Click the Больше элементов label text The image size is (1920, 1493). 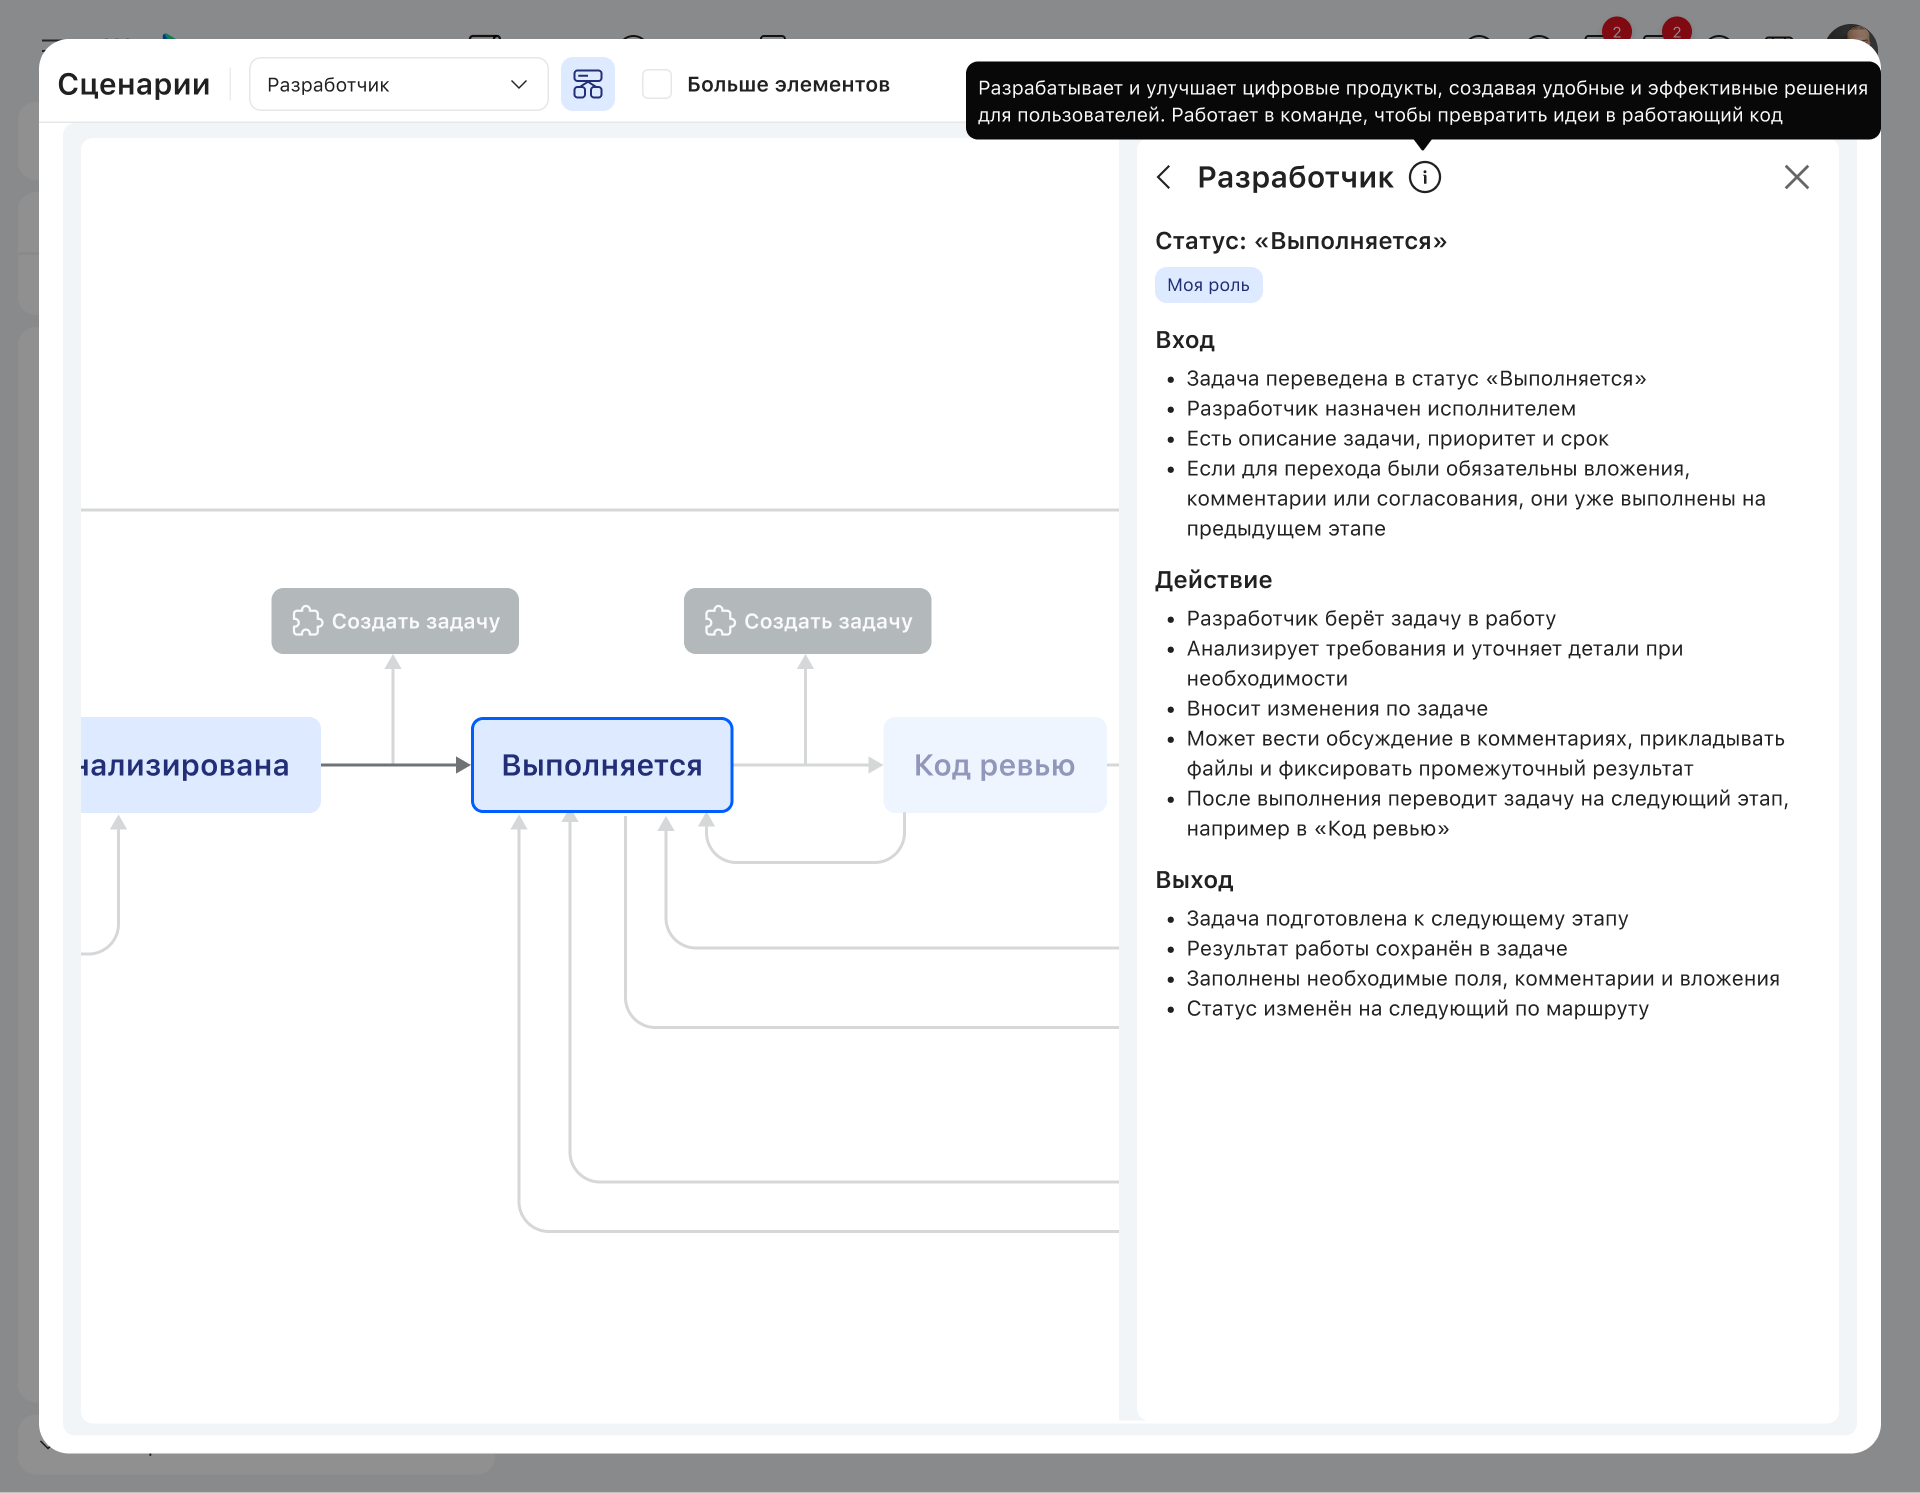(788, 84)
